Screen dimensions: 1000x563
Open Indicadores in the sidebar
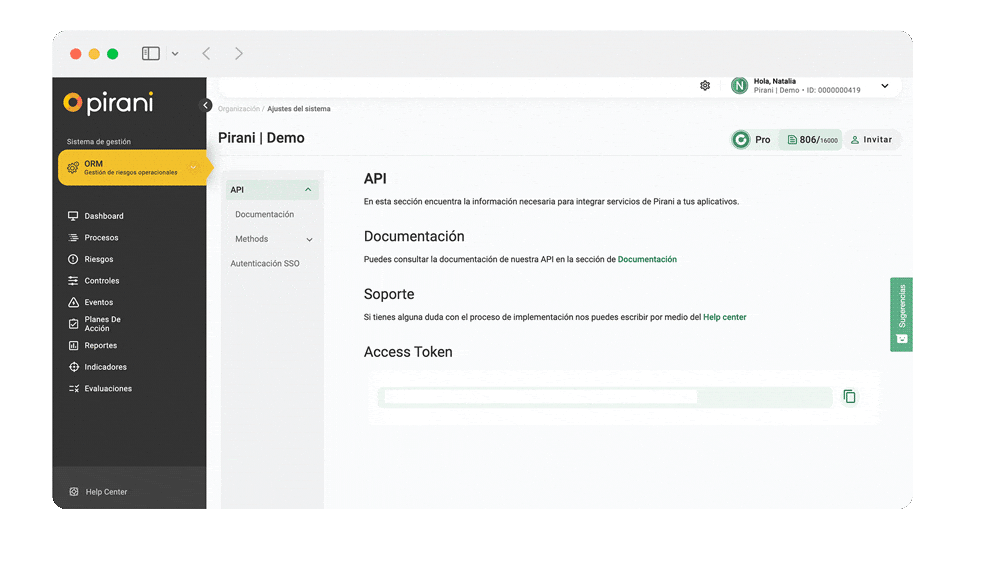point(105,367)
